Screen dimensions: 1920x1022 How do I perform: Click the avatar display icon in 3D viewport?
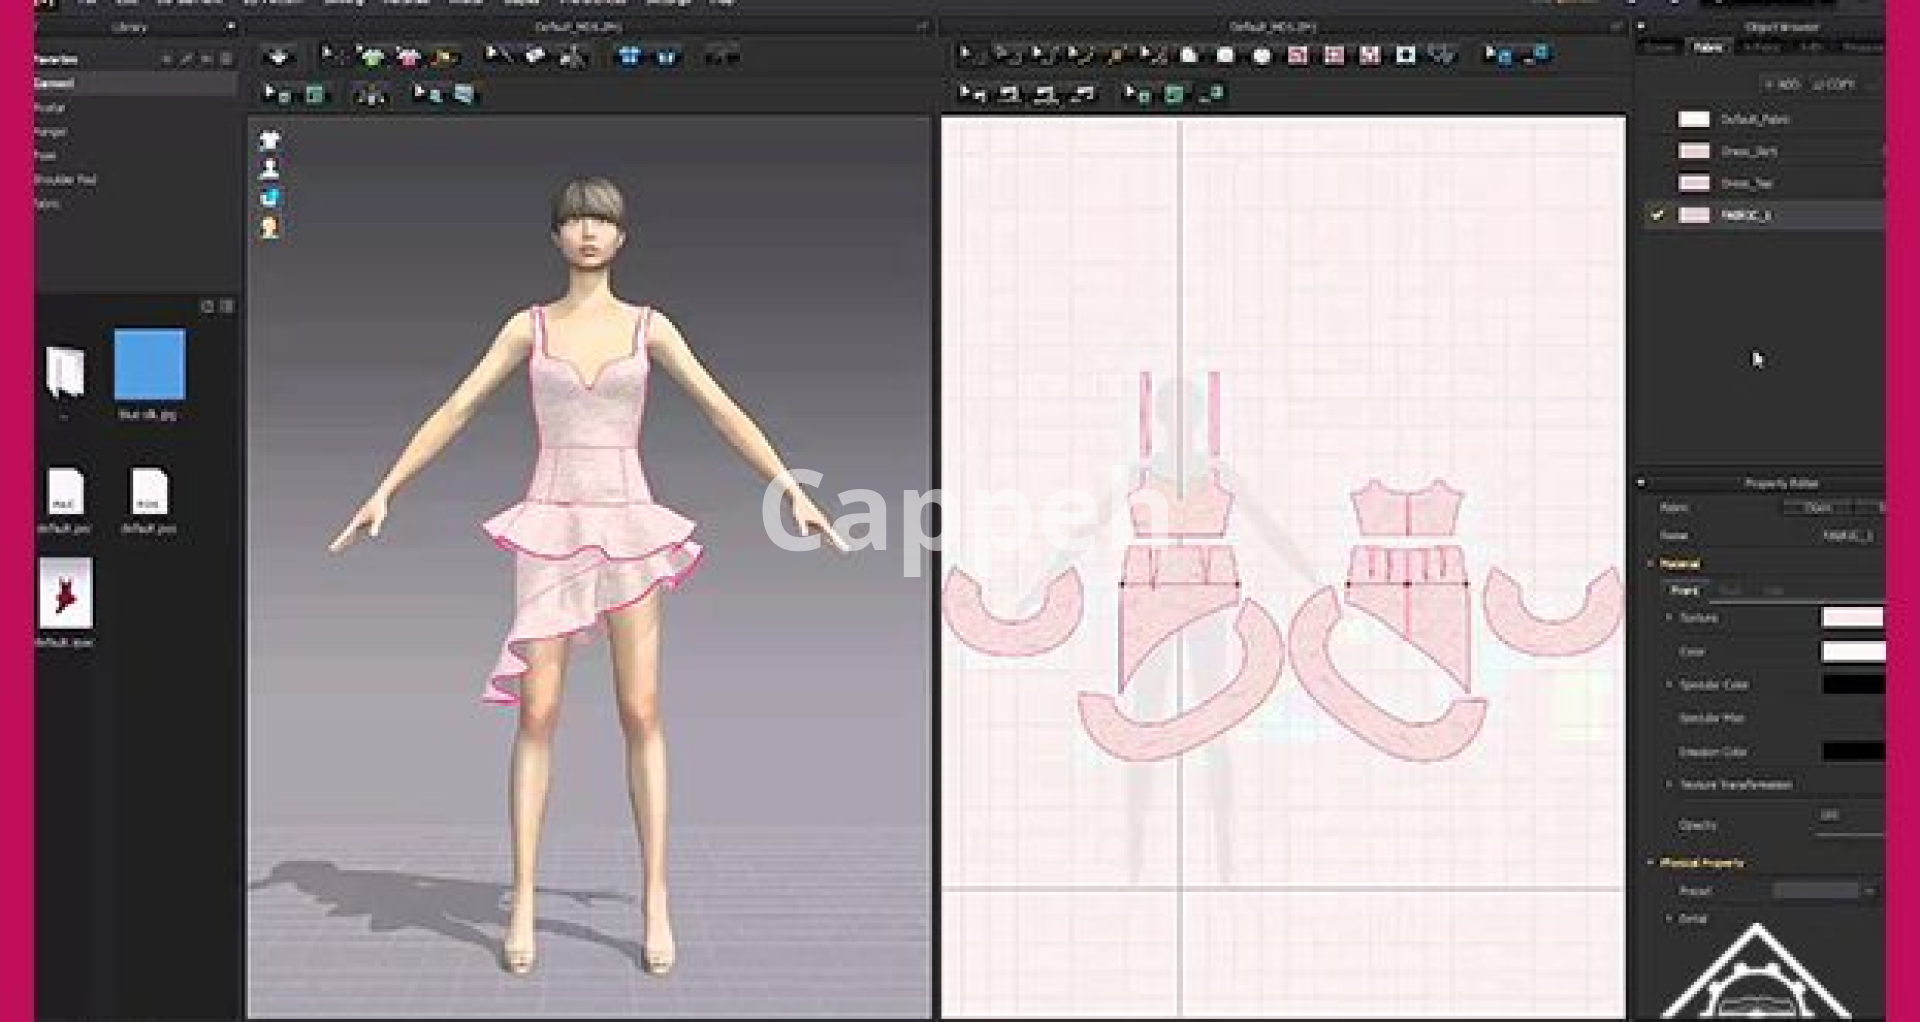point(269,169)
